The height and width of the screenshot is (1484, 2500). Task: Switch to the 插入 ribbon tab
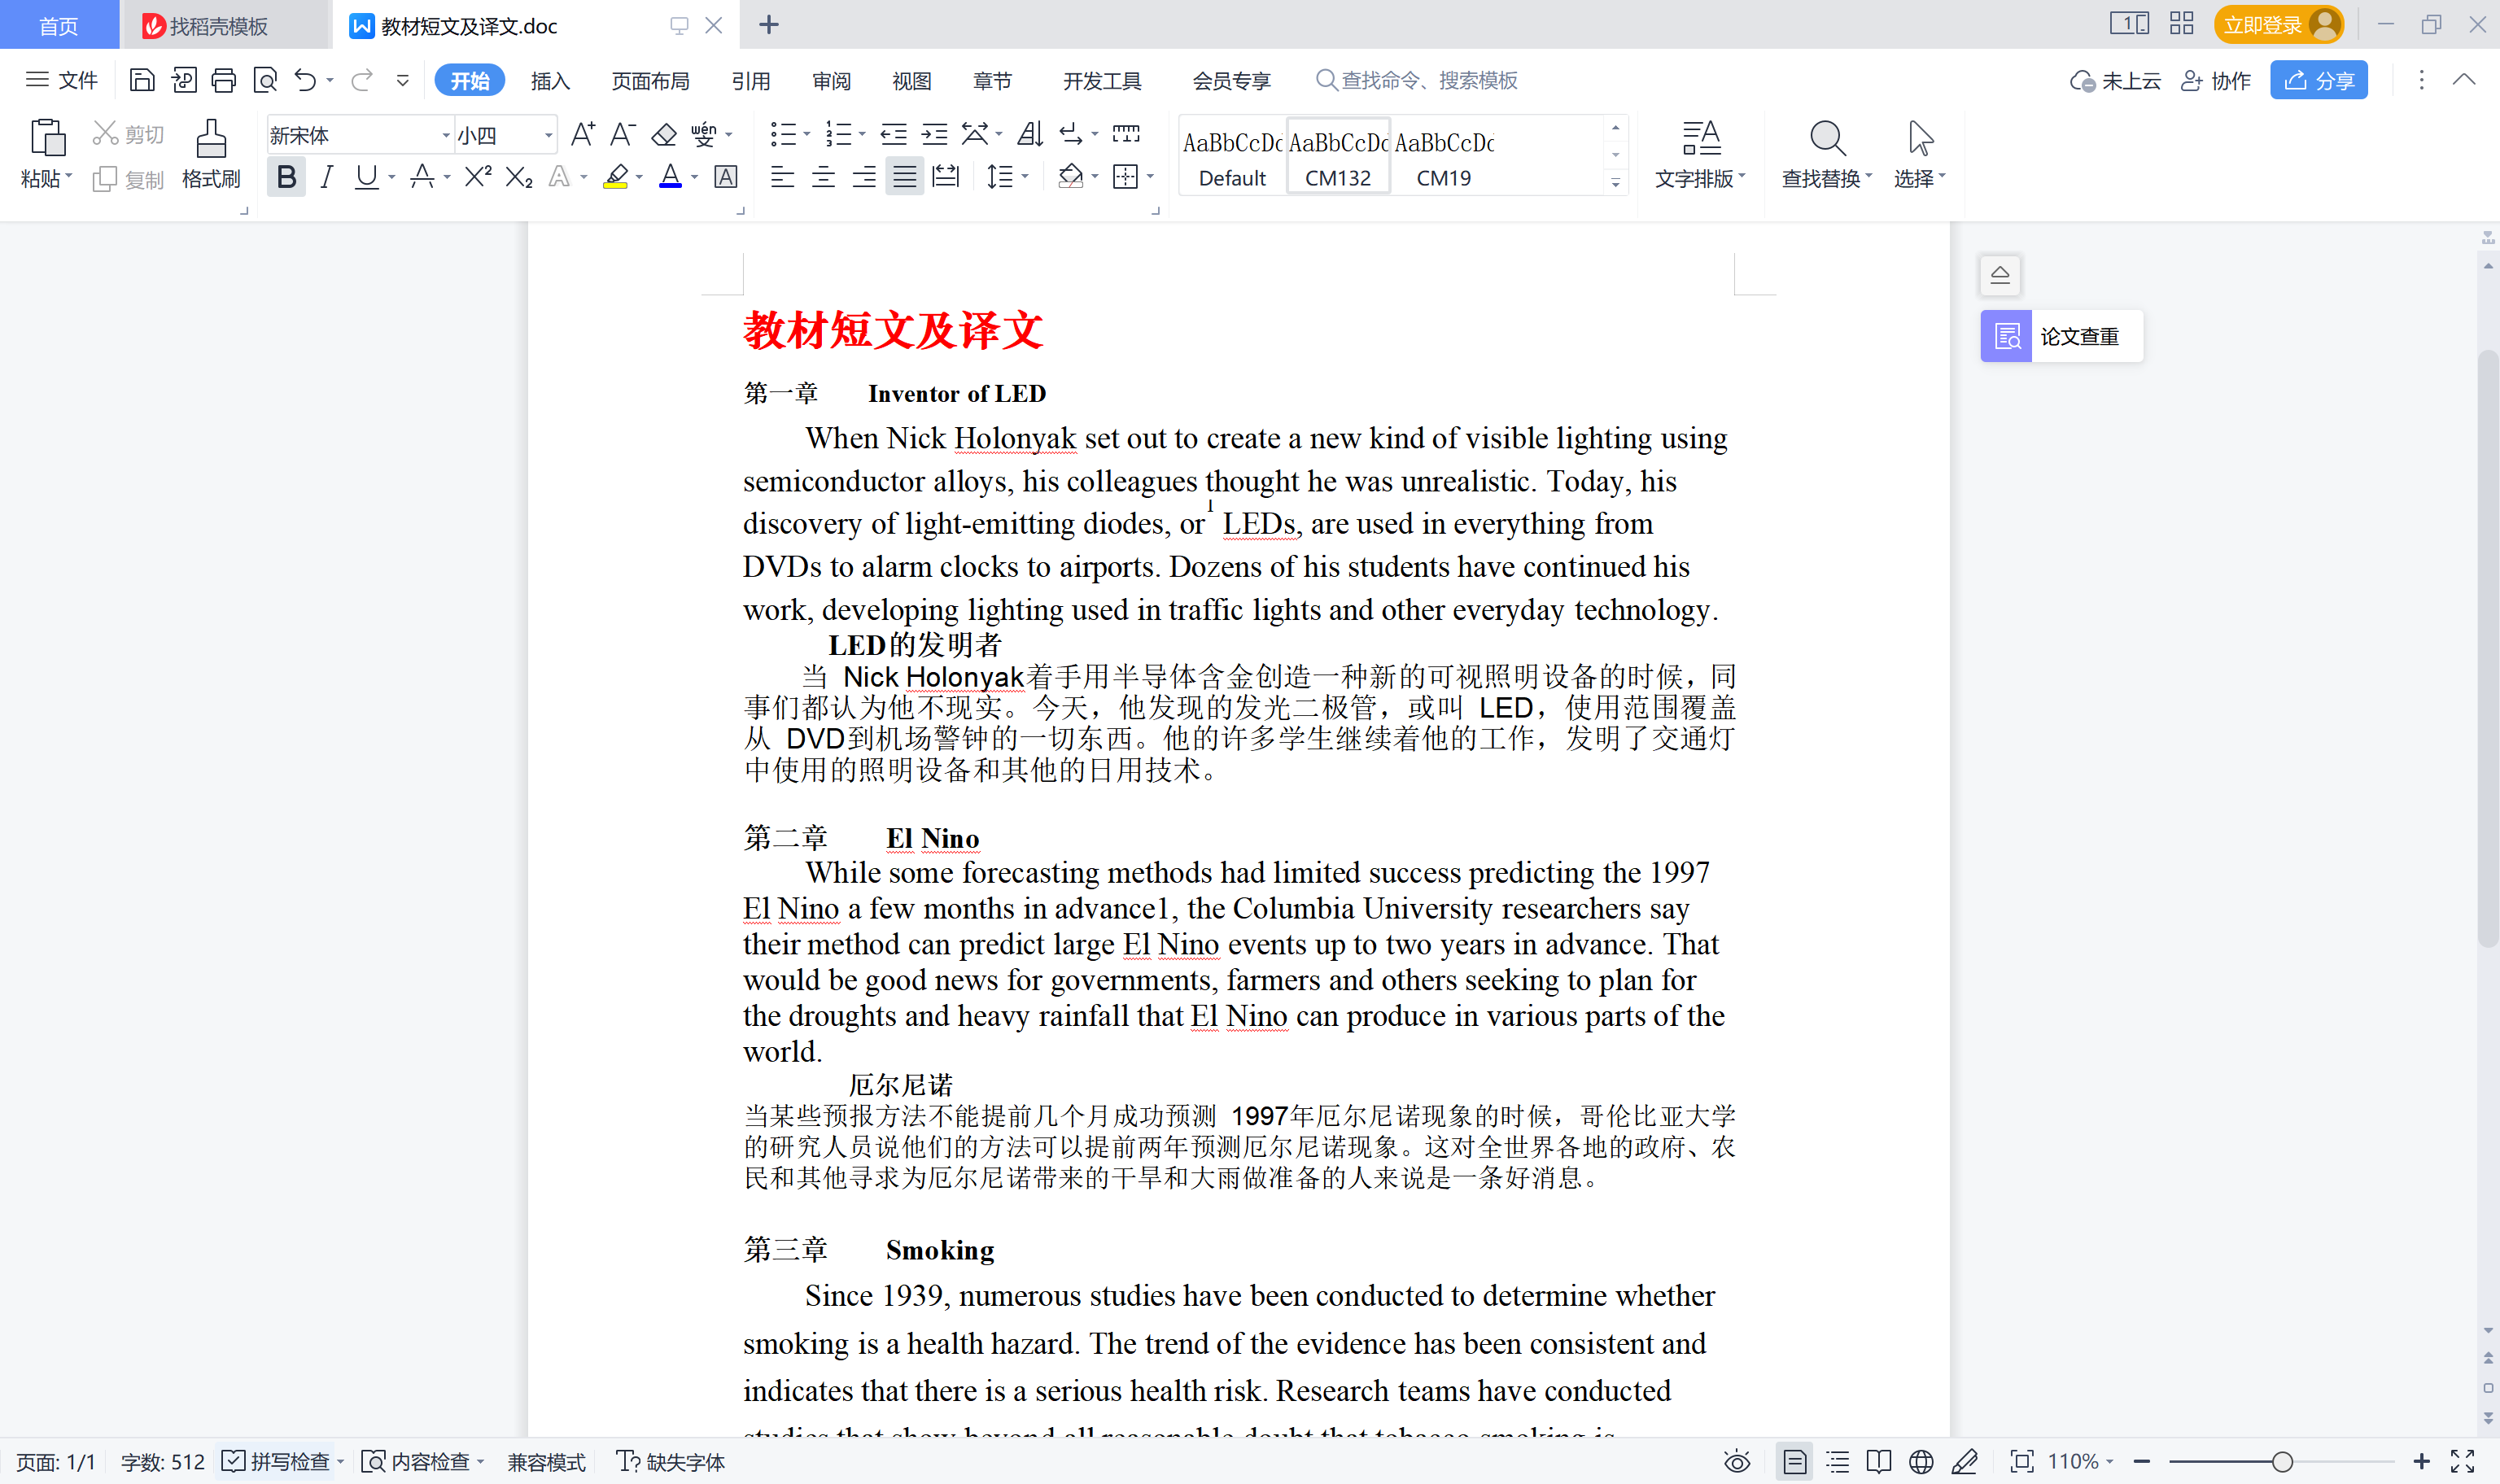point(550,81)
